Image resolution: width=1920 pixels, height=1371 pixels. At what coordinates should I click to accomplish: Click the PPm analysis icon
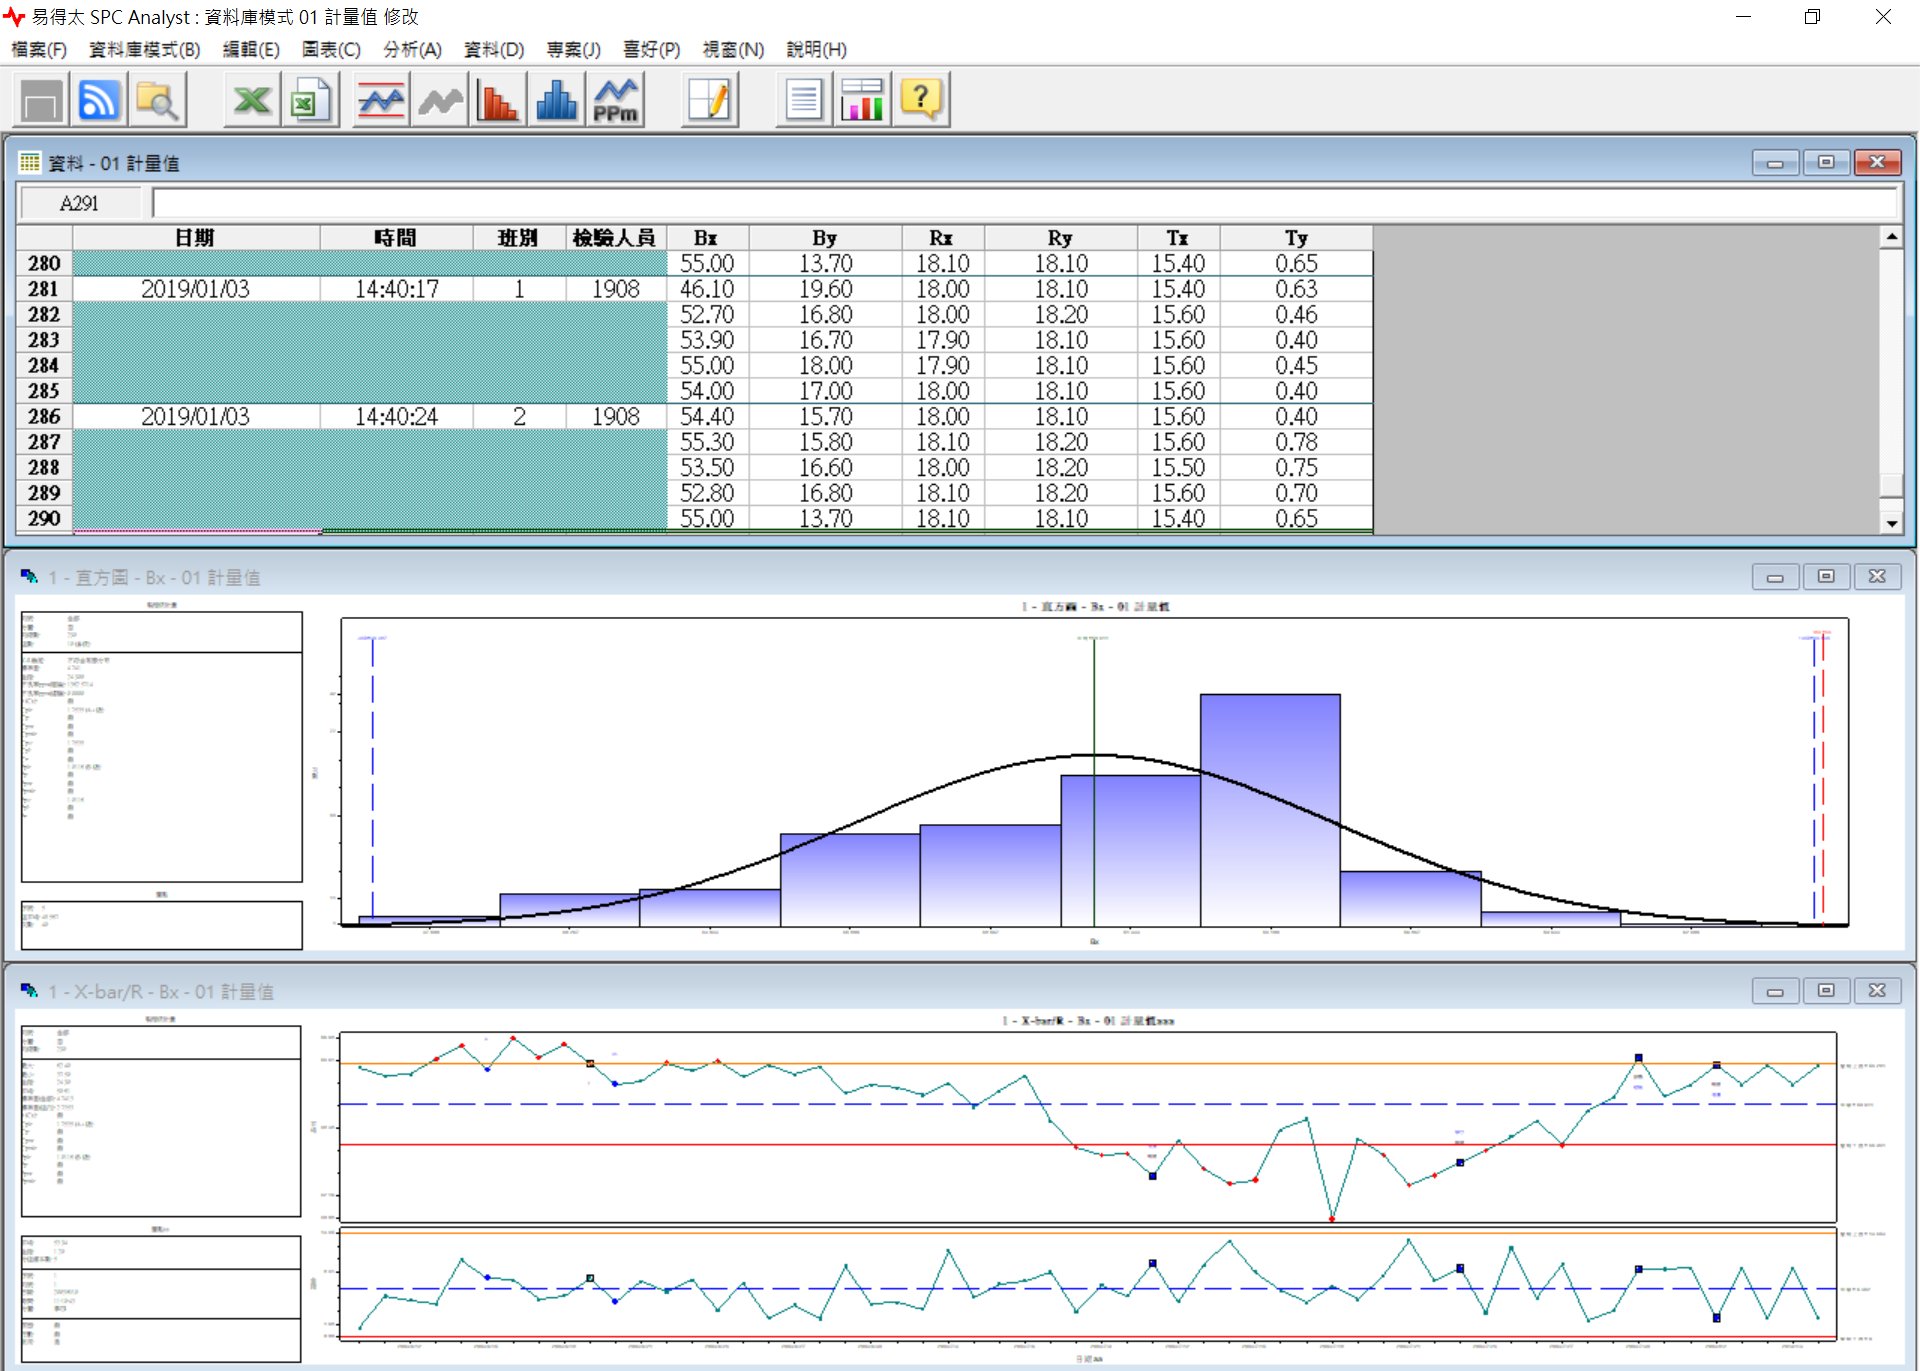pyautogui.click(x=617, y=99)
